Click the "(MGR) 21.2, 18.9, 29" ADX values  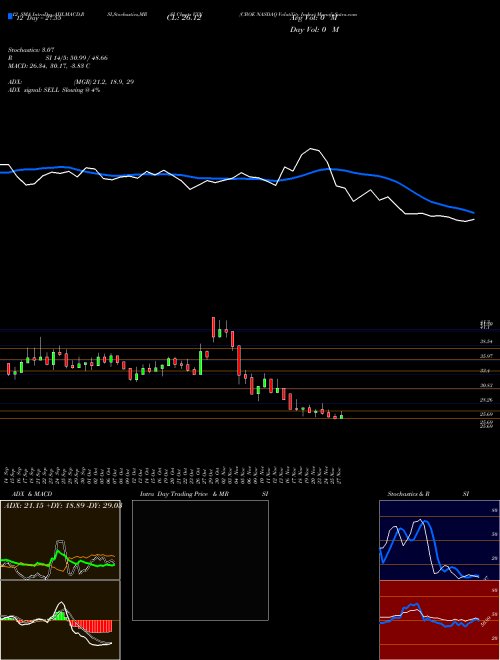(x=104, y=82)
